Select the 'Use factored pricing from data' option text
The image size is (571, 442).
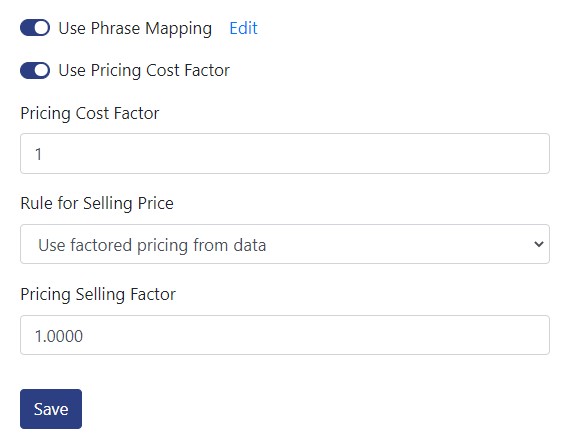point(152,245)
